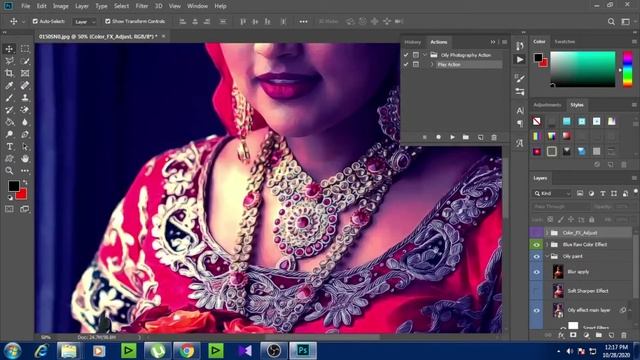Open Actions panel options menu

click(504, 42)
